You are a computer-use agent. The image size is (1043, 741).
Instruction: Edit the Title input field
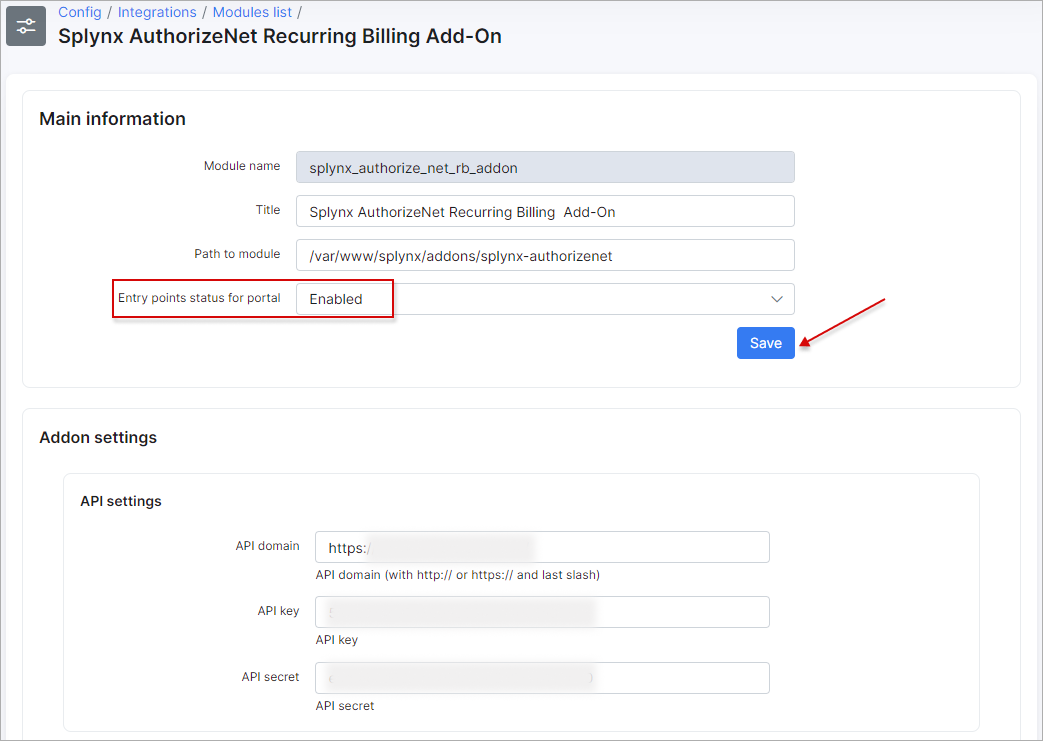545,212
